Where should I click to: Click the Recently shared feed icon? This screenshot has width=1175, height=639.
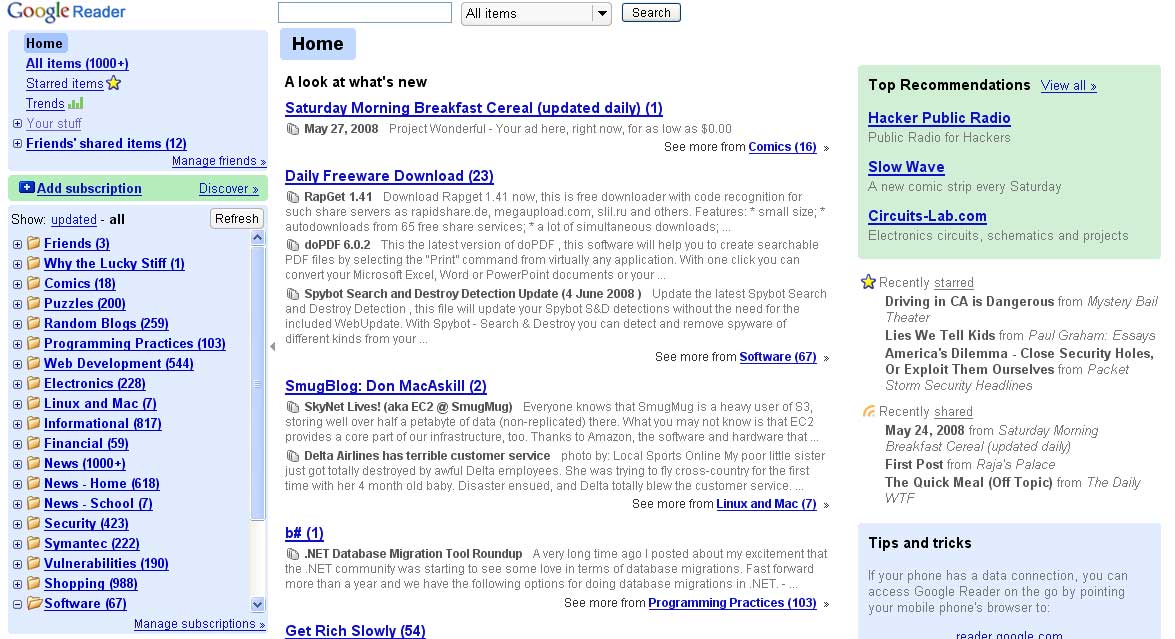coord(869,411)
